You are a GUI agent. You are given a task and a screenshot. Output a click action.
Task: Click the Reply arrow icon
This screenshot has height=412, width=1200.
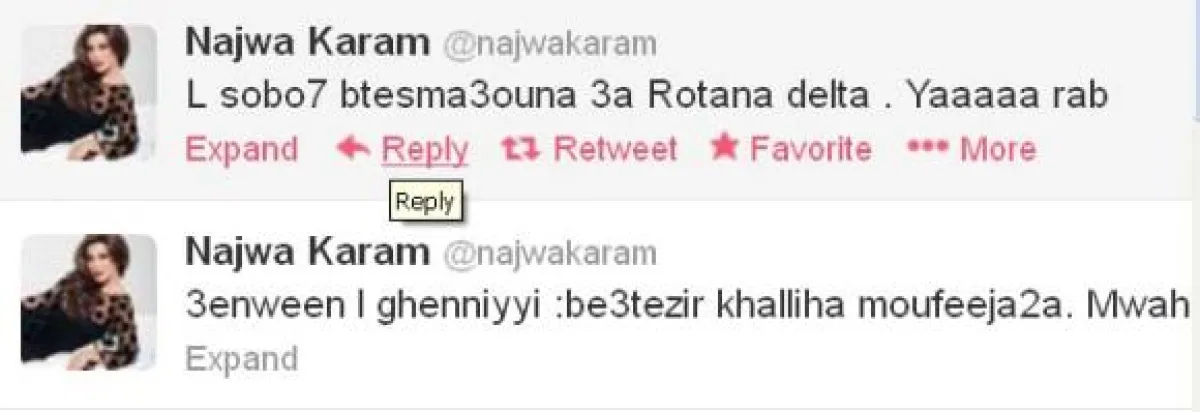pos(355,150)
